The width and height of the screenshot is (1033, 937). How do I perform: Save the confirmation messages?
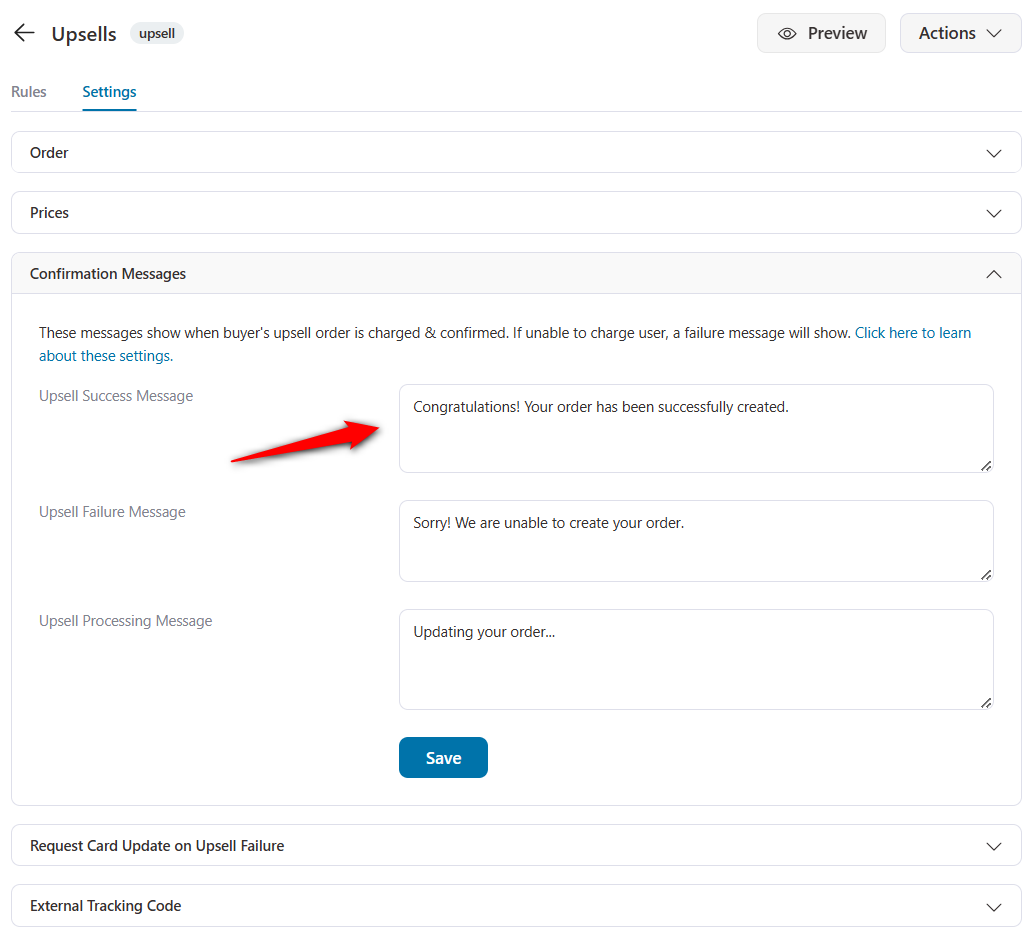point(443,758)
